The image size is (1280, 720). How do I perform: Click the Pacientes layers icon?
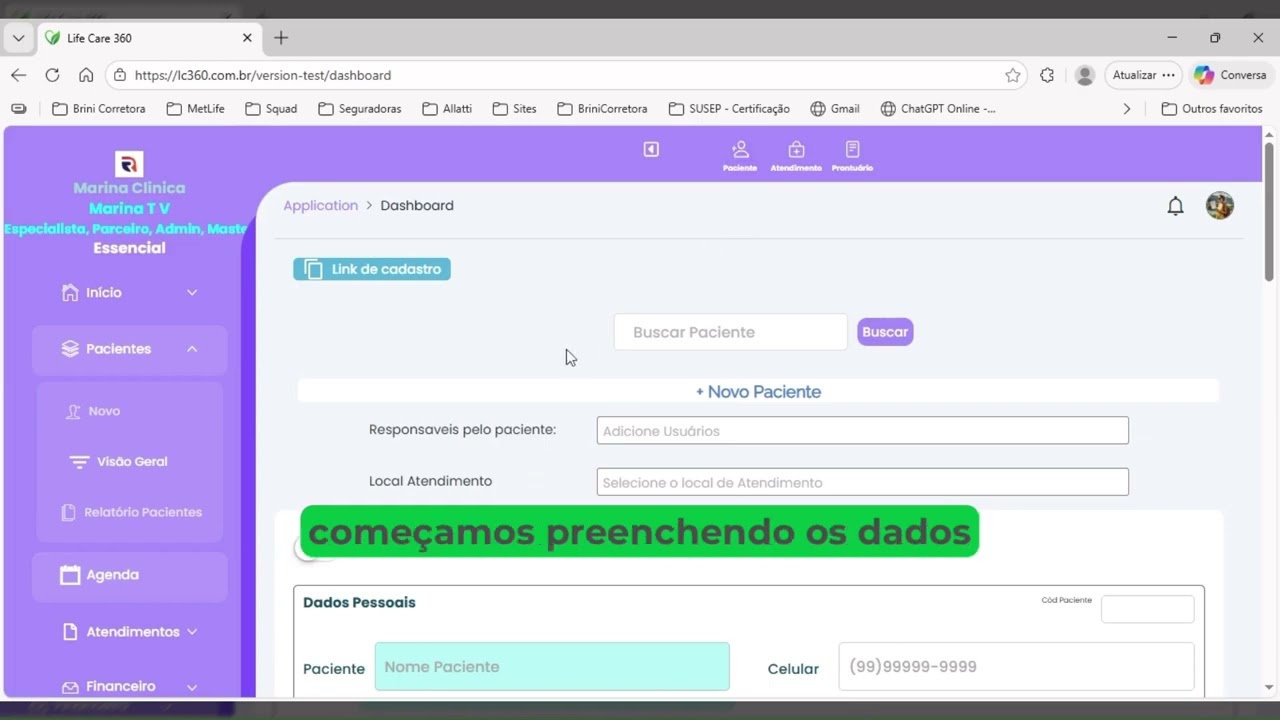[70, 349]
